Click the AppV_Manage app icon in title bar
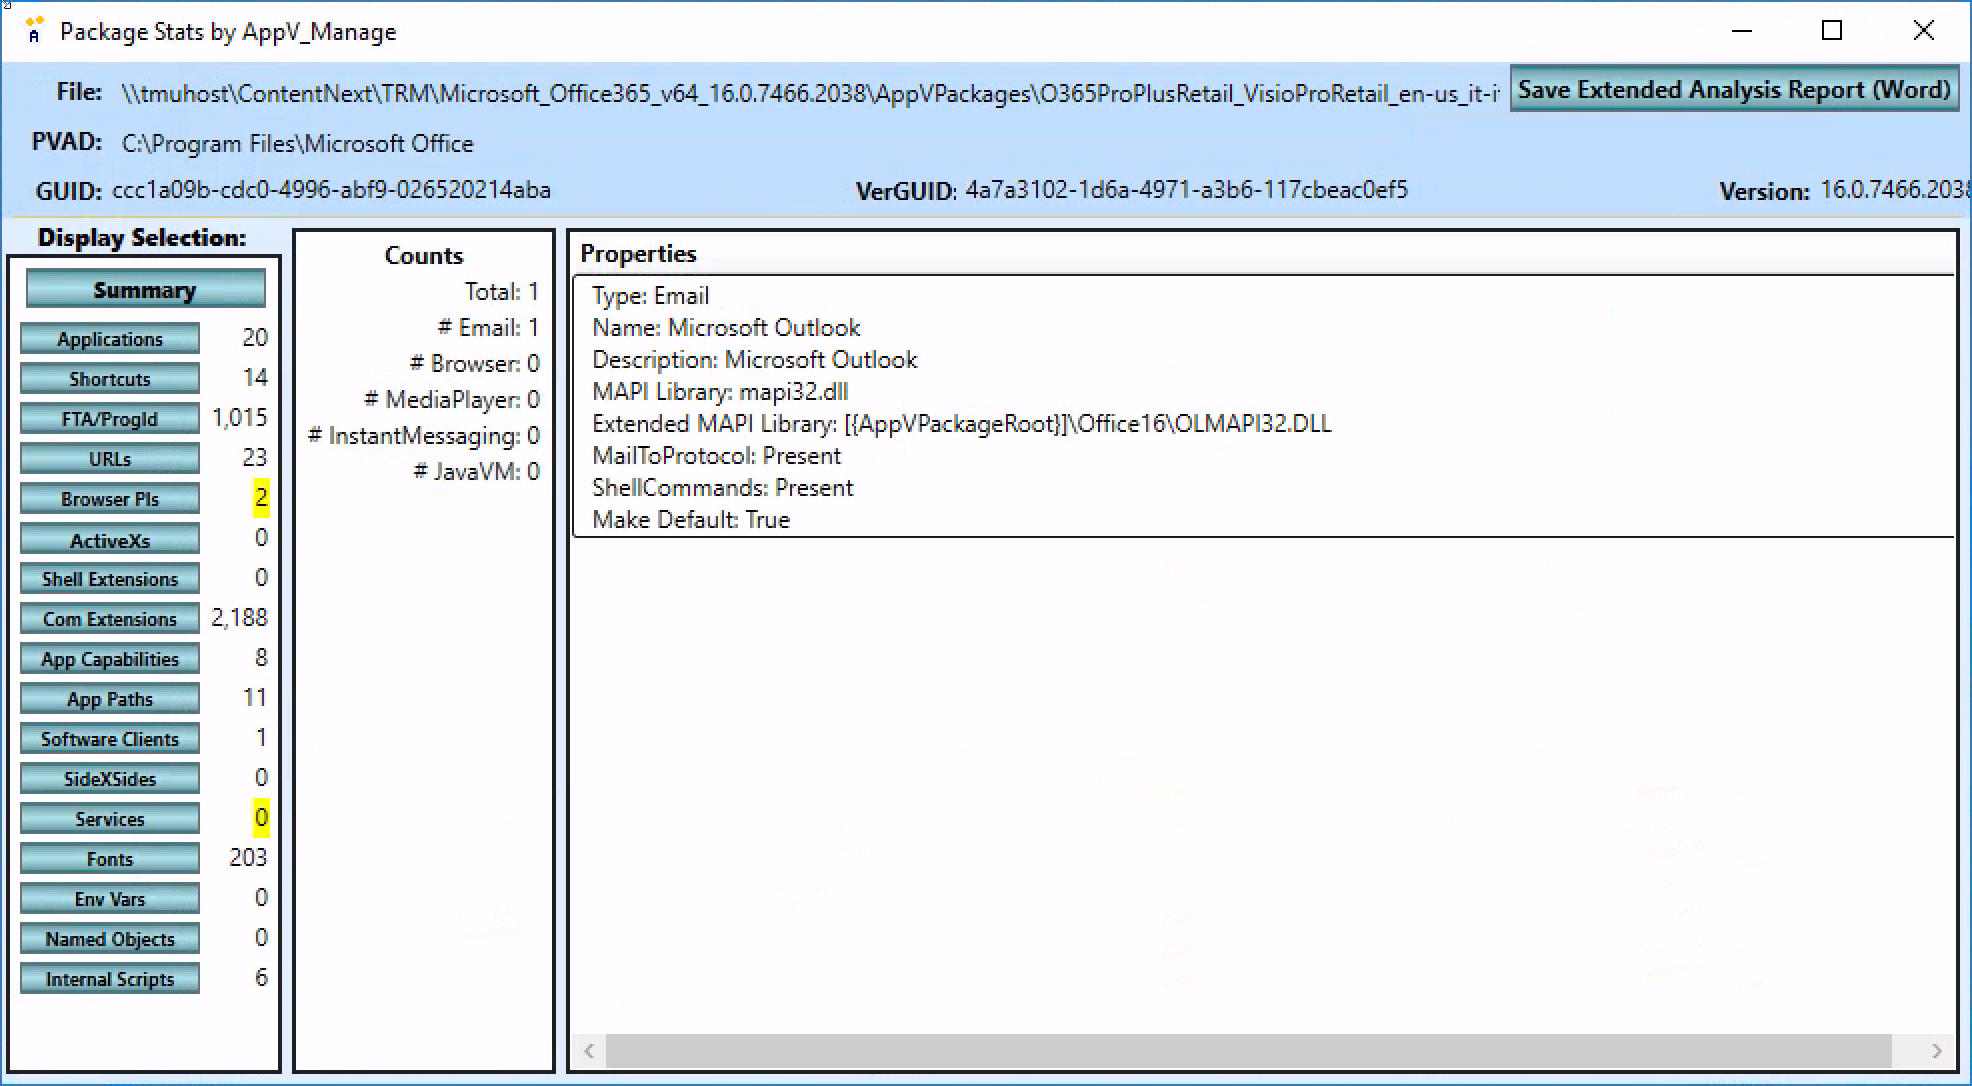The image size is (1972, 1086). (x=34, y=31)
